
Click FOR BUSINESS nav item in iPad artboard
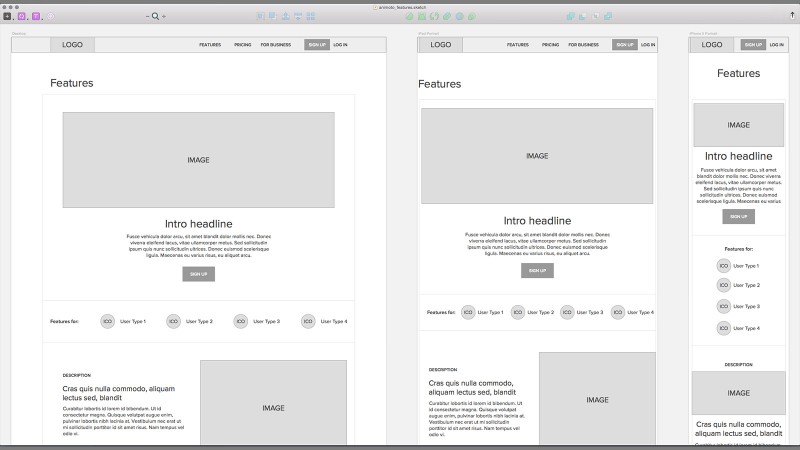pyautogui.click(x=584, y=45)
